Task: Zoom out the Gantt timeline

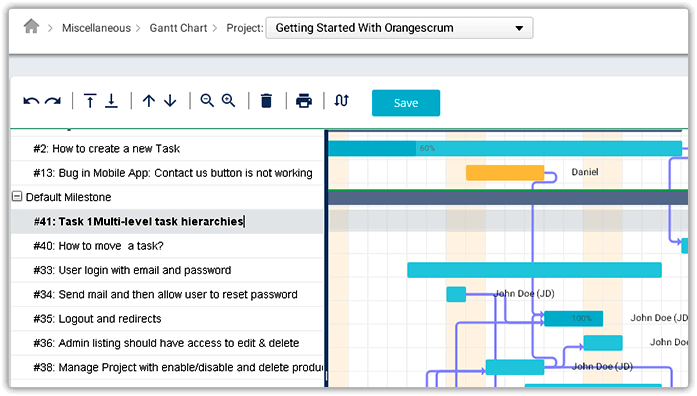Action: click(x=207, y=101)
